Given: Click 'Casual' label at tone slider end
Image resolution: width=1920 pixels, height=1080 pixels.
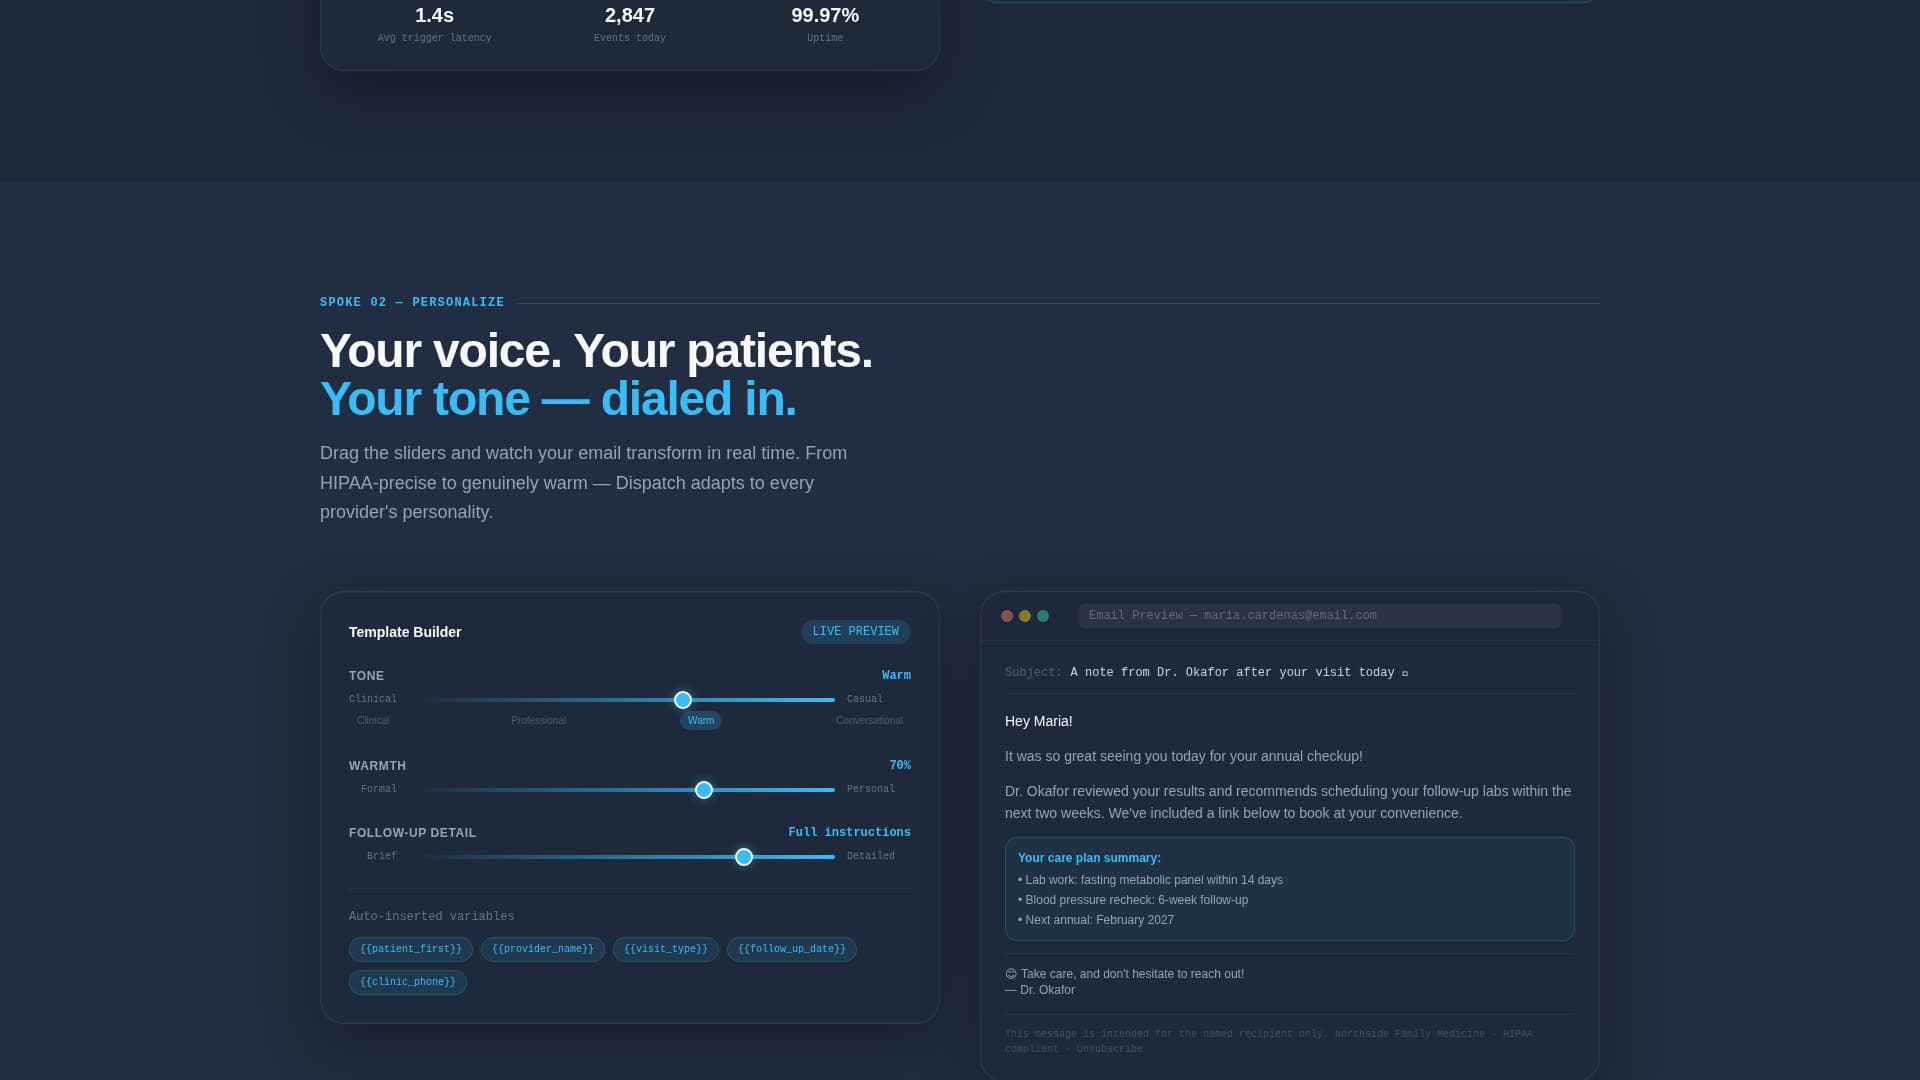Looking at the screenshot, I should tap(865, 699).
